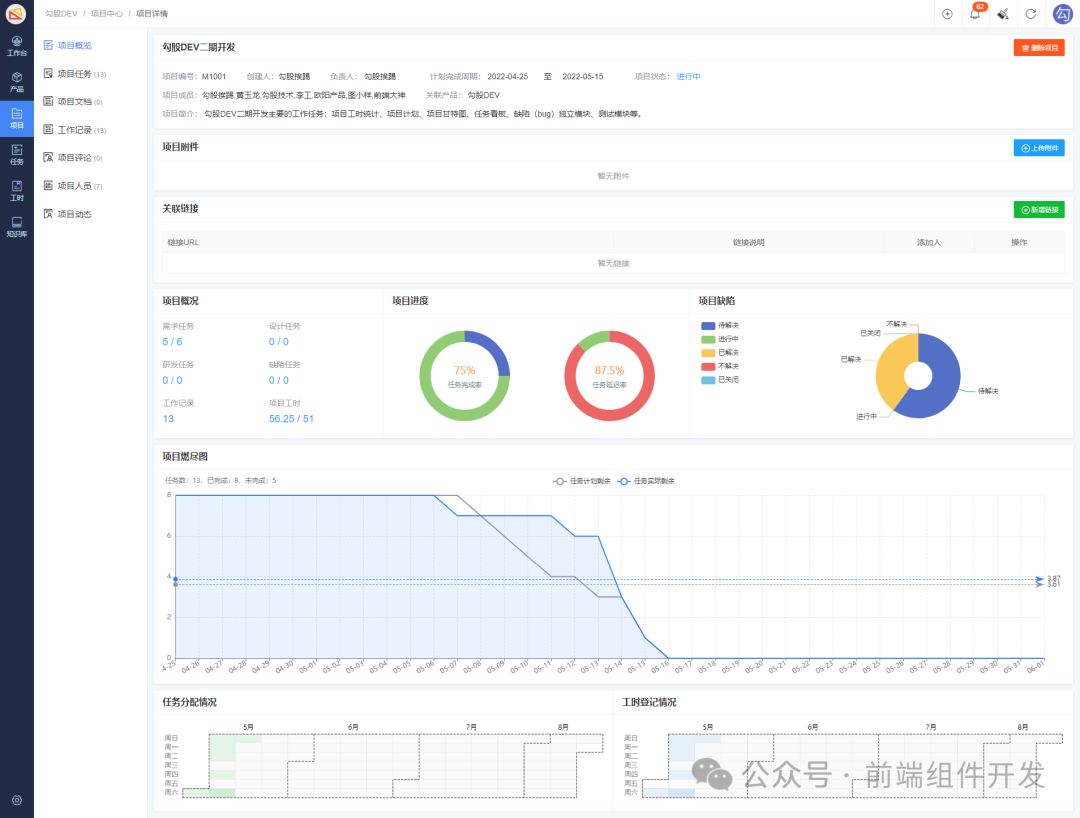
Task: Click the project number M1001
Action: pos(214,76)
